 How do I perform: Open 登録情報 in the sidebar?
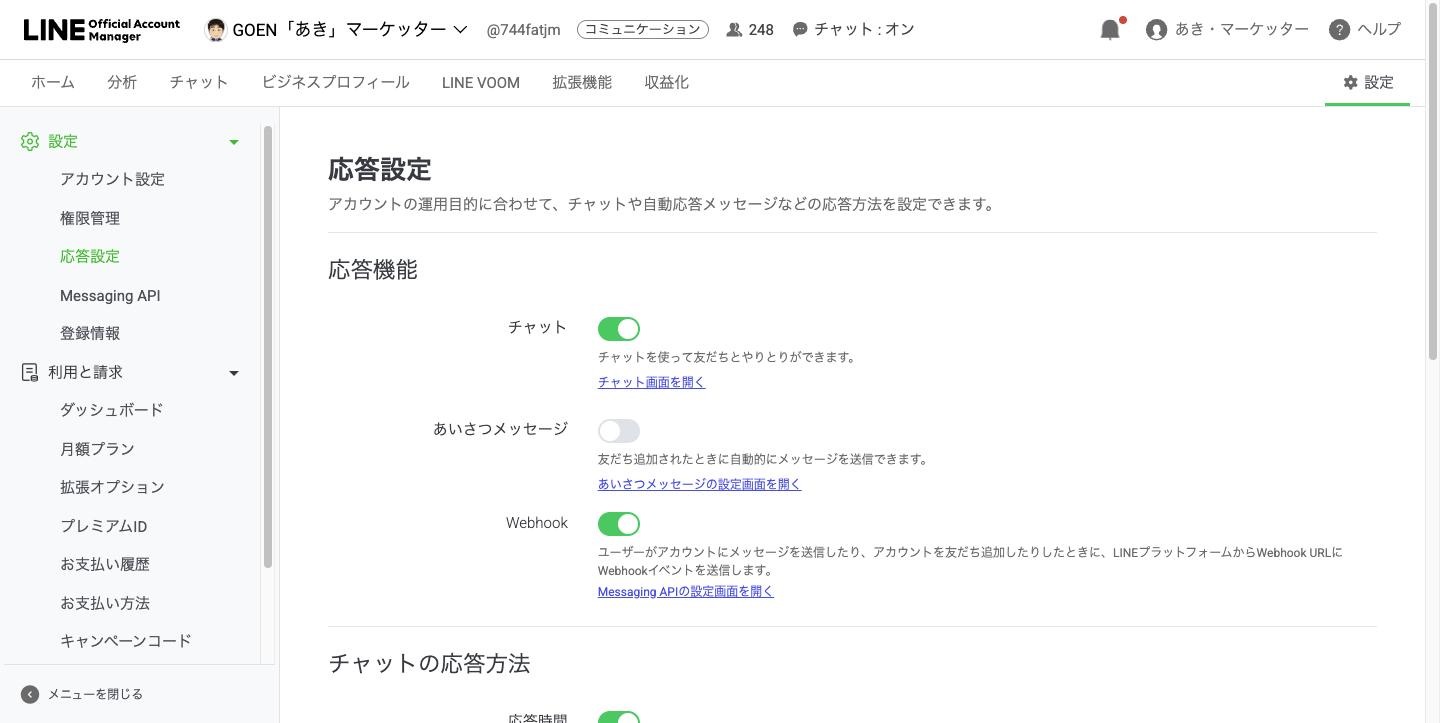90,333
